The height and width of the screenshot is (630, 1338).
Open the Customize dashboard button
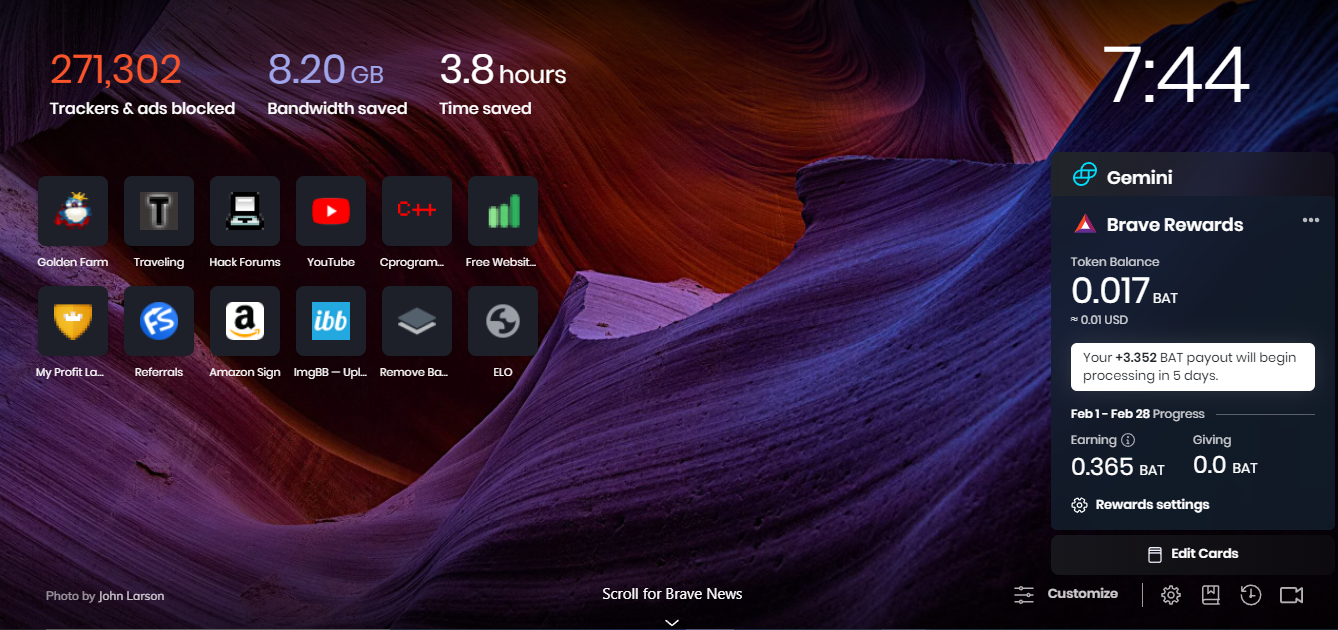pos(1066,594)
